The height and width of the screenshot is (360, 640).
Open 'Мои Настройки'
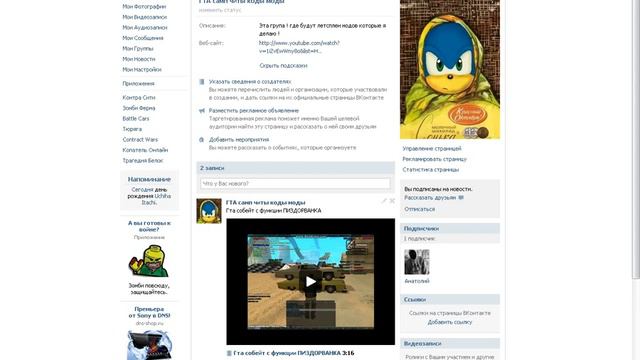142,69
